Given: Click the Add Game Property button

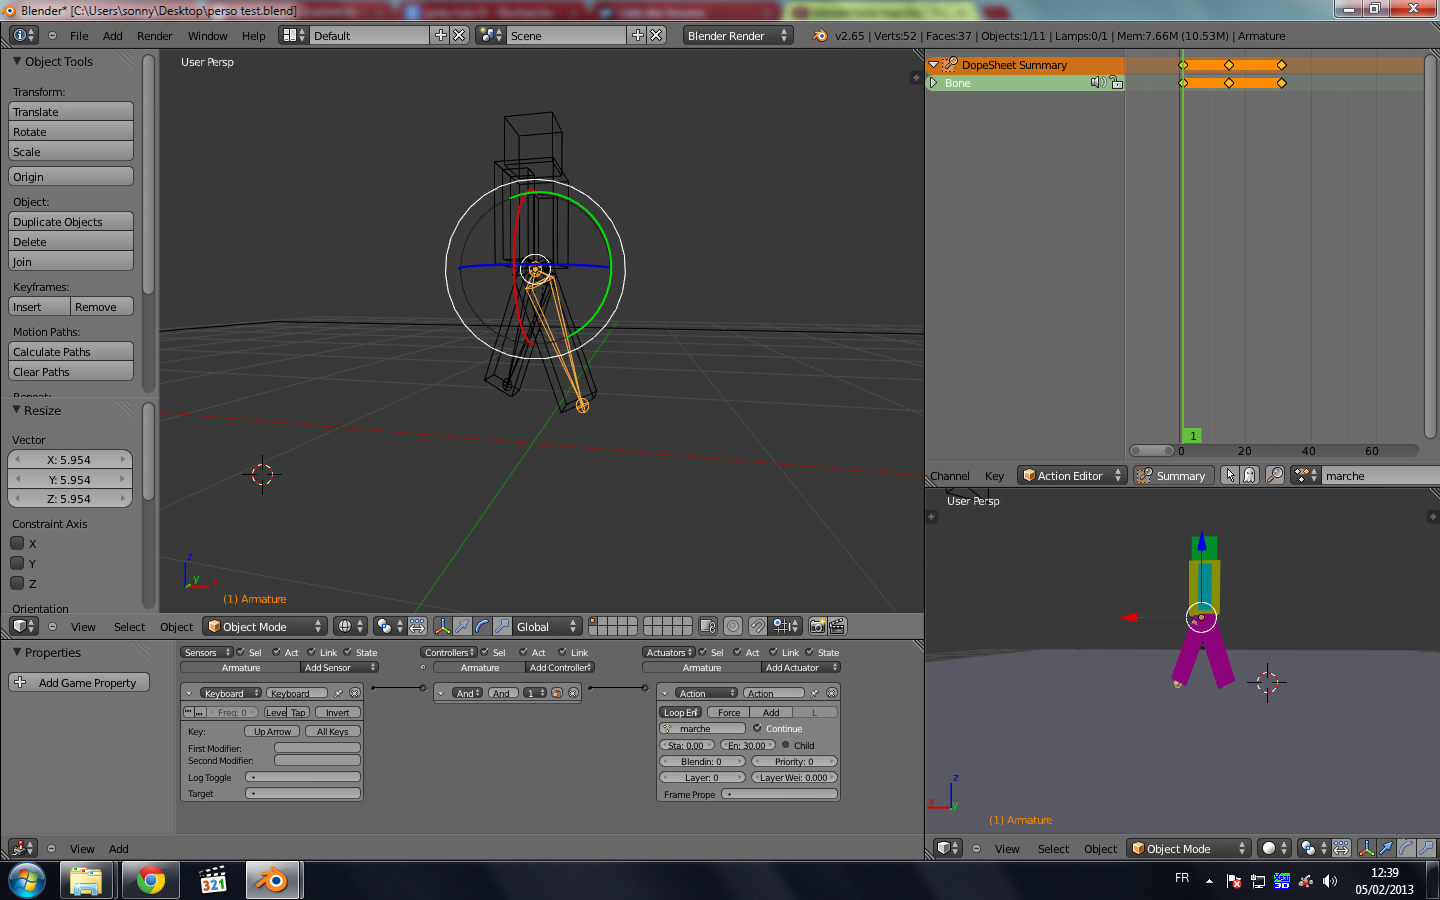Looking at the screenshot, I should click(79, 683).
